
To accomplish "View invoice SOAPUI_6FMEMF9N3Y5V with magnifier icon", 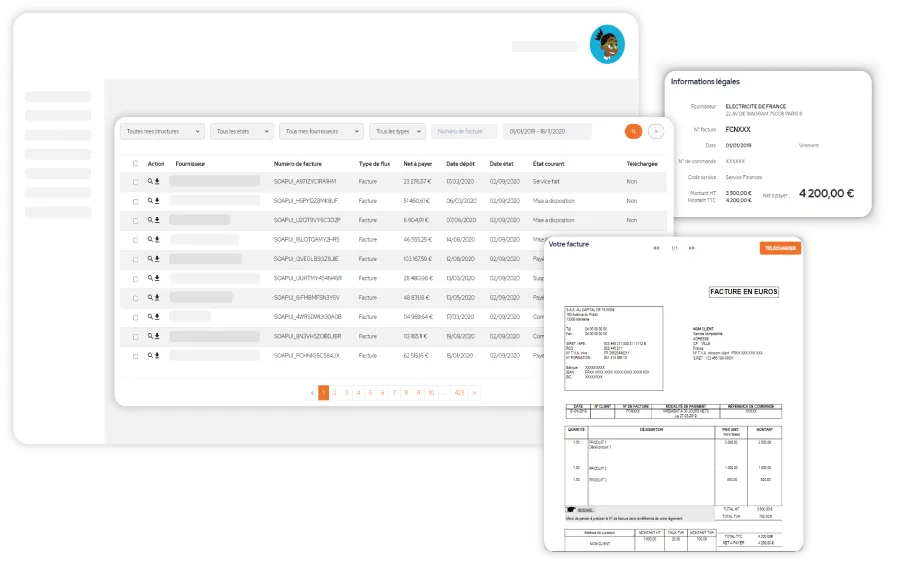I will click(150, 297).
